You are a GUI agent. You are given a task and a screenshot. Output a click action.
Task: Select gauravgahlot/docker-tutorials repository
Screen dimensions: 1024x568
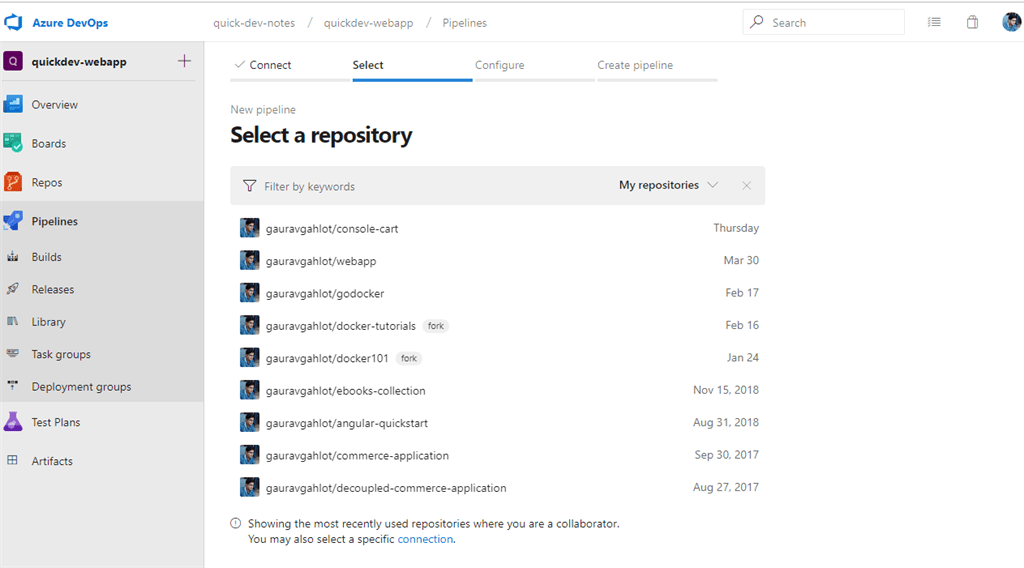[498, 325]
